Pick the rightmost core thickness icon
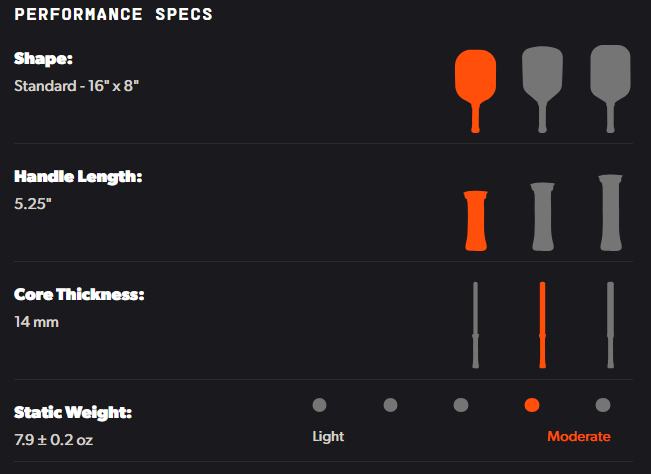This screenshot has width=651, height=474. pos(609,325)
